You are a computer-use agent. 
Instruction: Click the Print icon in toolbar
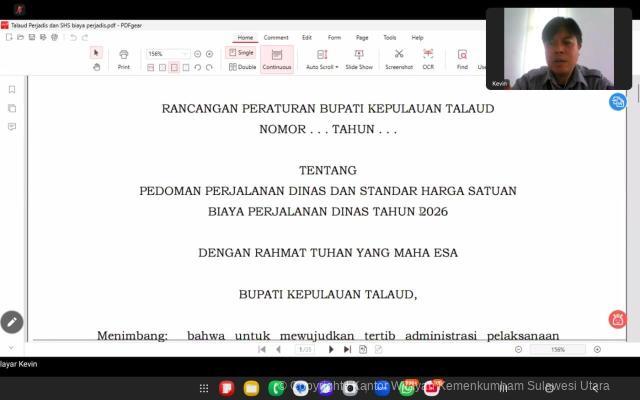pos(123,58)
